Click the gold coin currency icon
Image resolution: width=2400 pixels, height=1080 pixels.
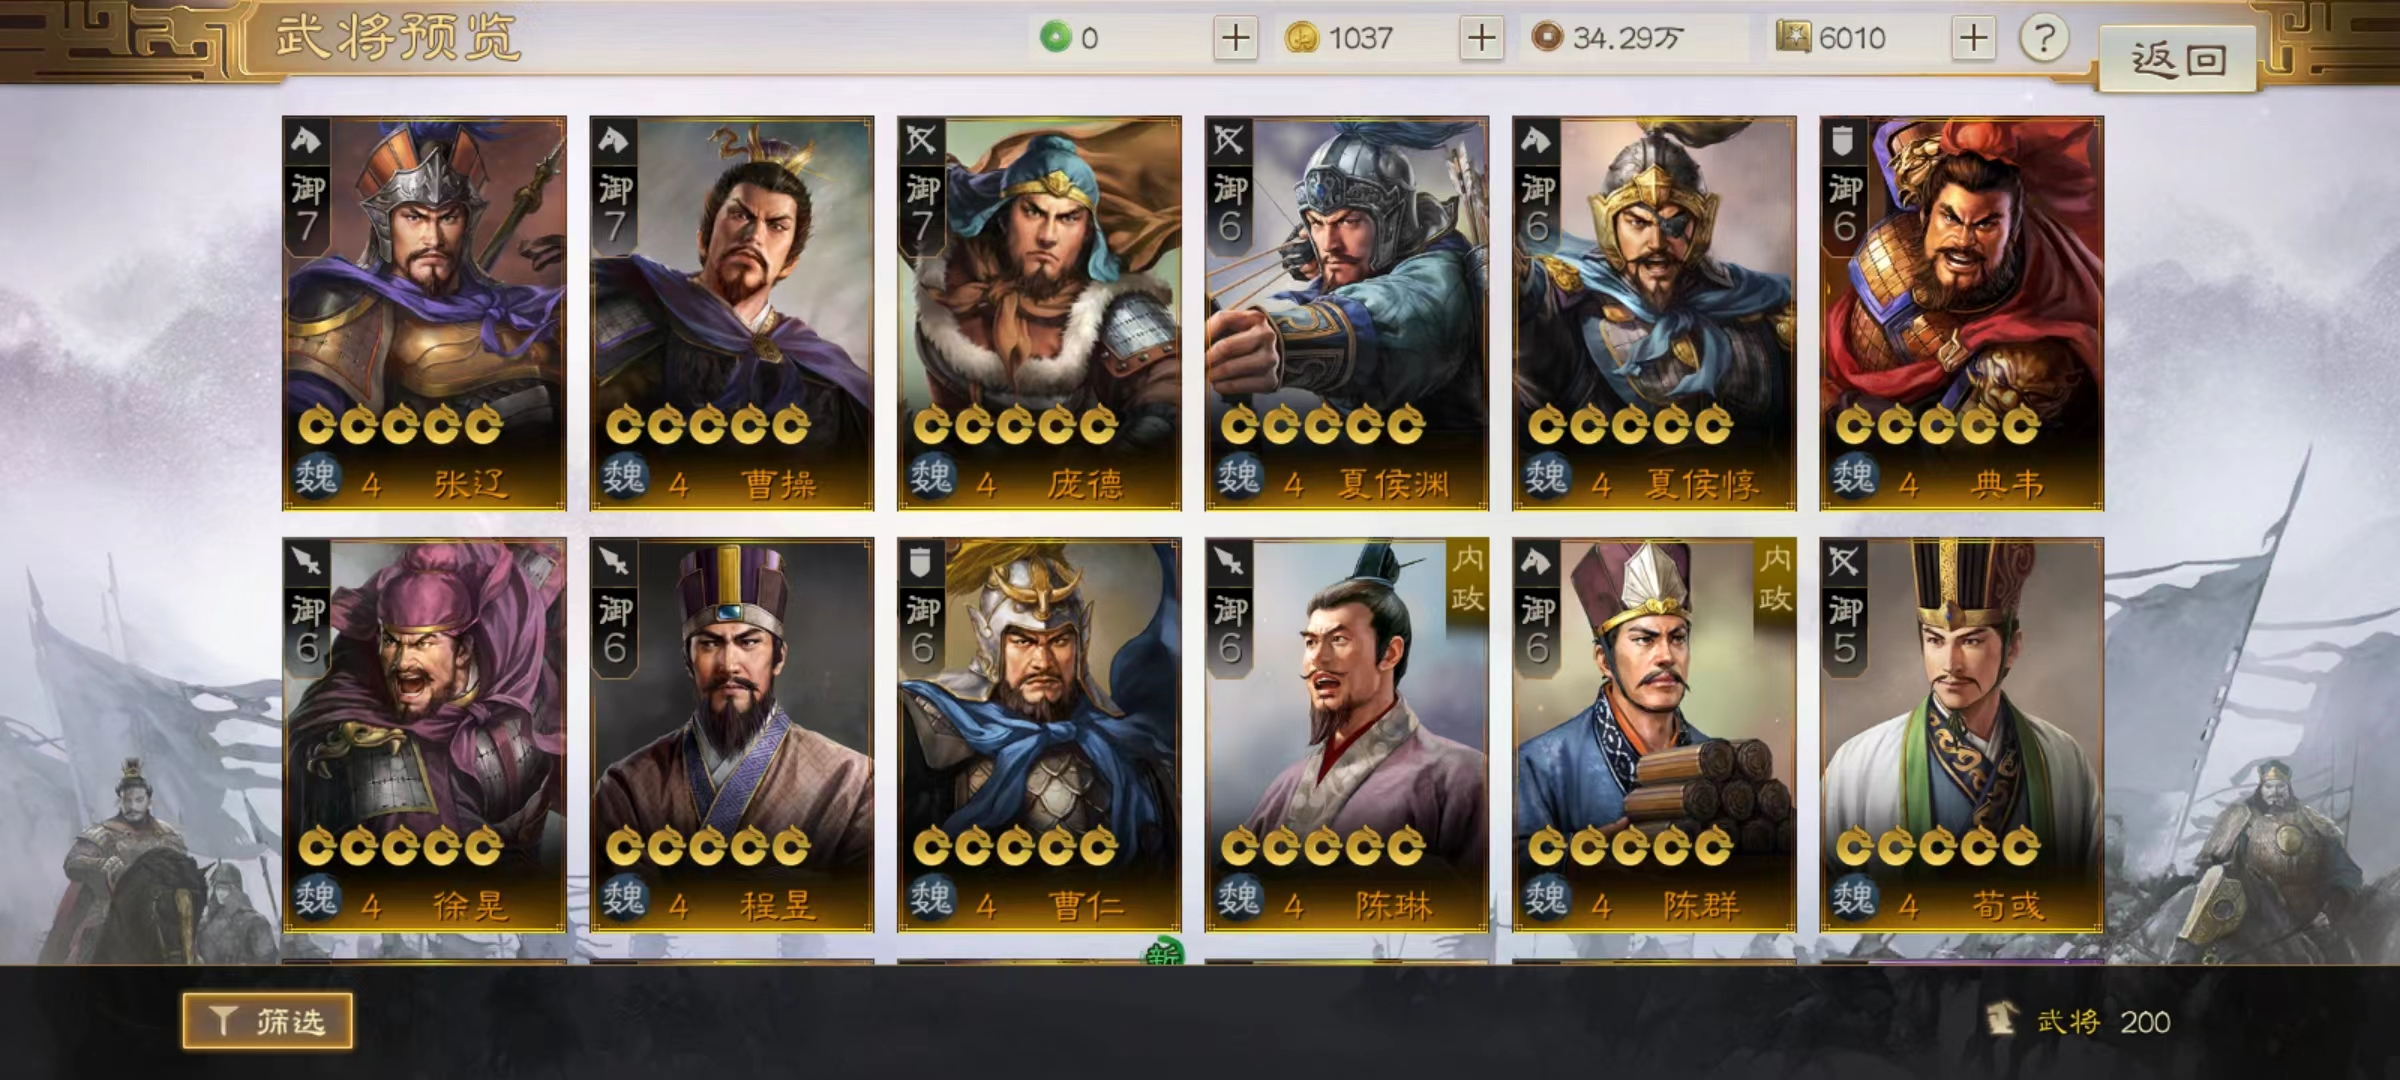tap(1301, 38)
